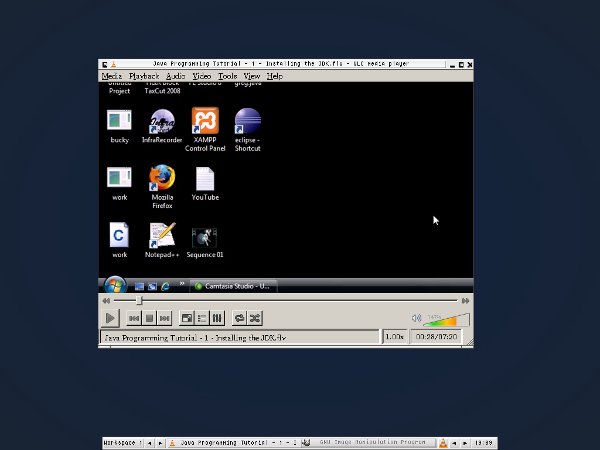Click Internet Explorer quick launch icon in video
This screenshot has height=450, width=600.
click(165, 286)
